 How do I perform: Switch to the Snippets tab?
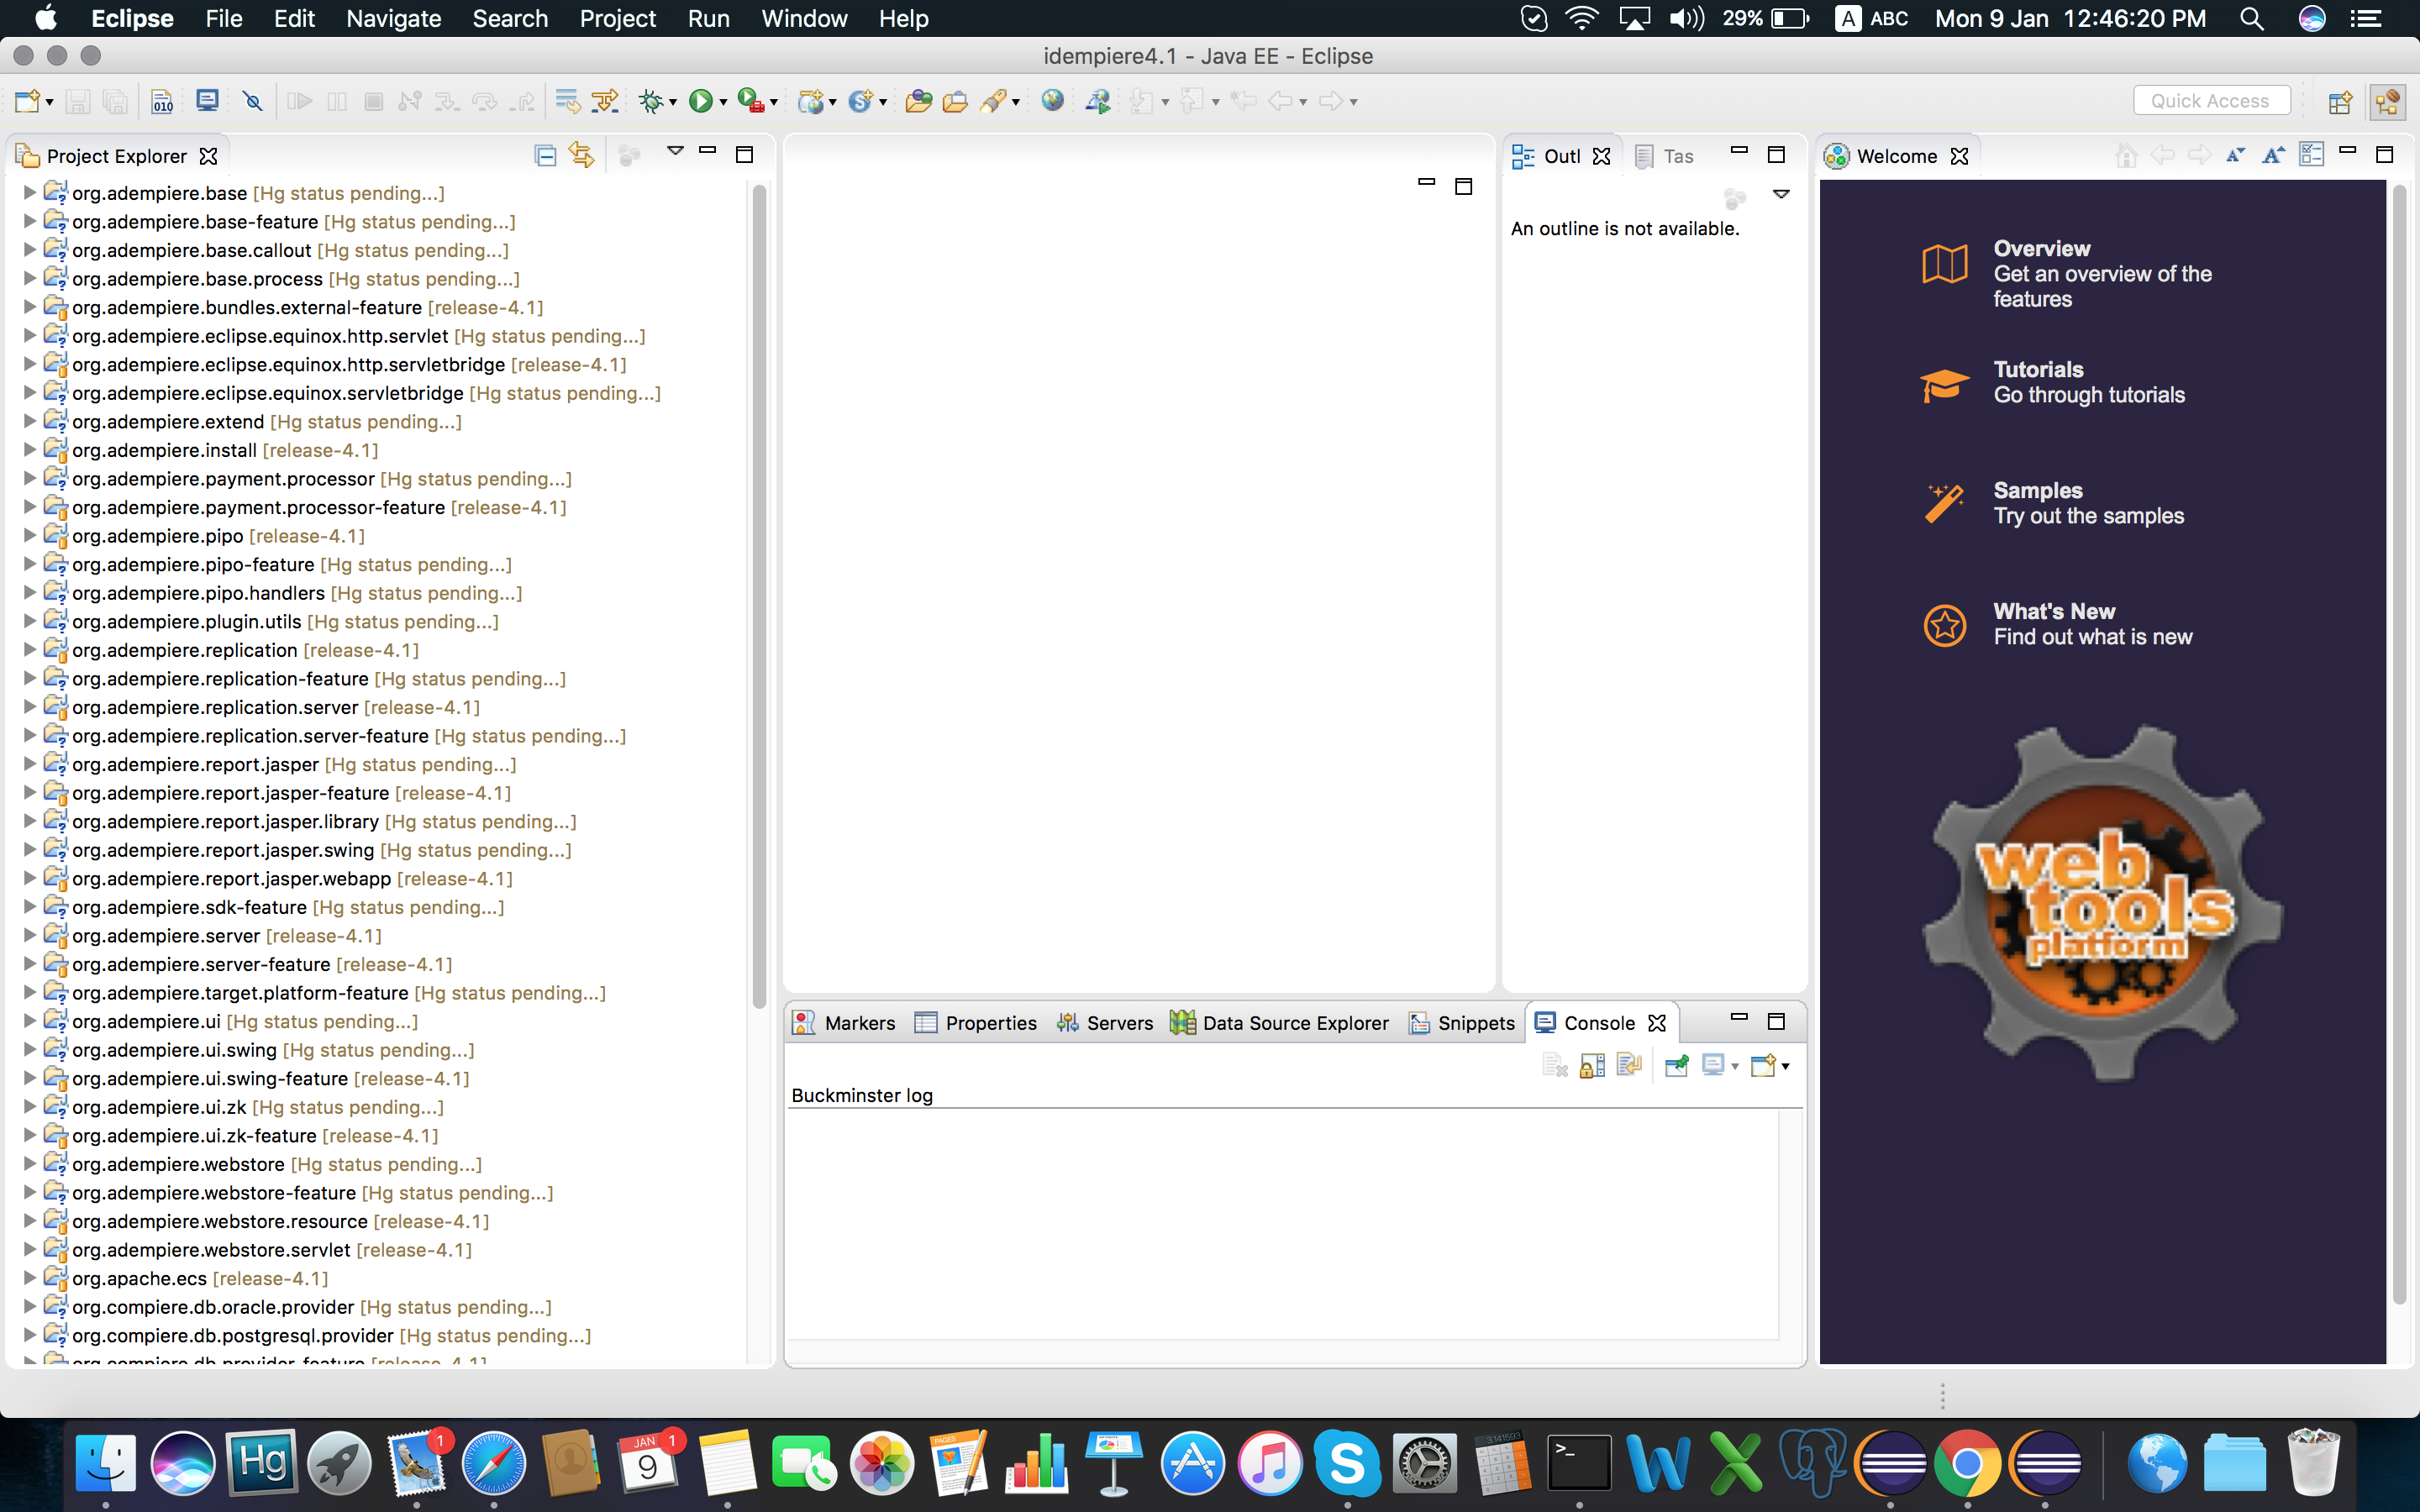point(1462,1022)
